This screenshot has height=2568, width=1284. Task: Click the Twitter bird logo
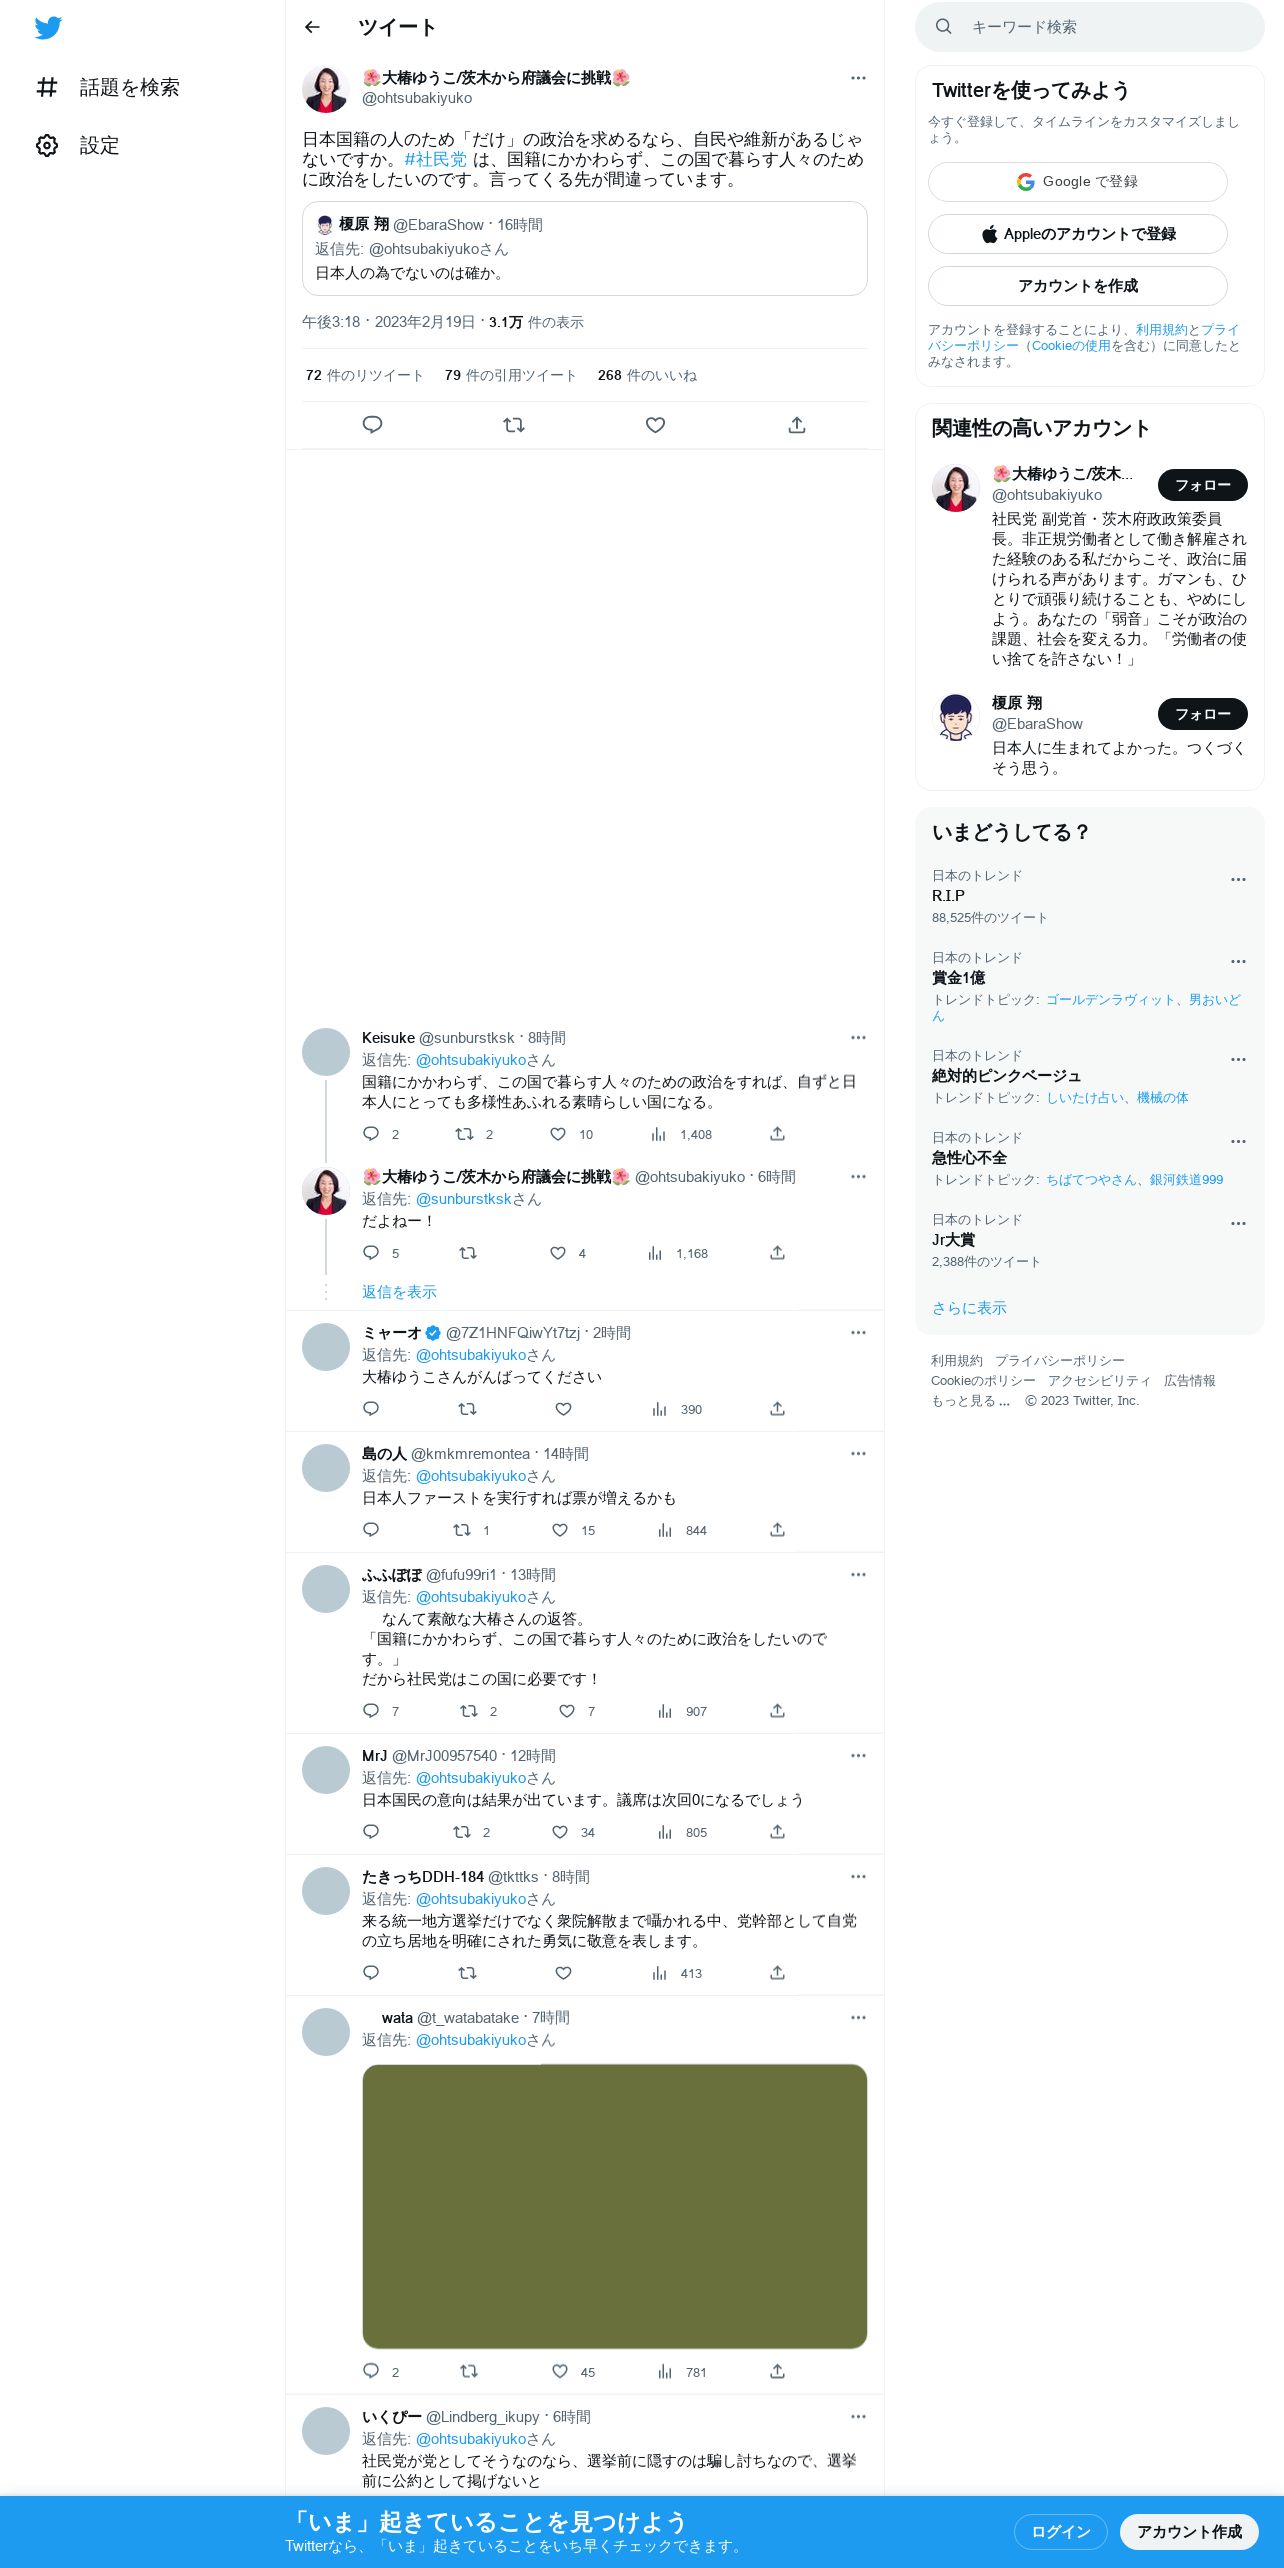[x=48, y=28]
